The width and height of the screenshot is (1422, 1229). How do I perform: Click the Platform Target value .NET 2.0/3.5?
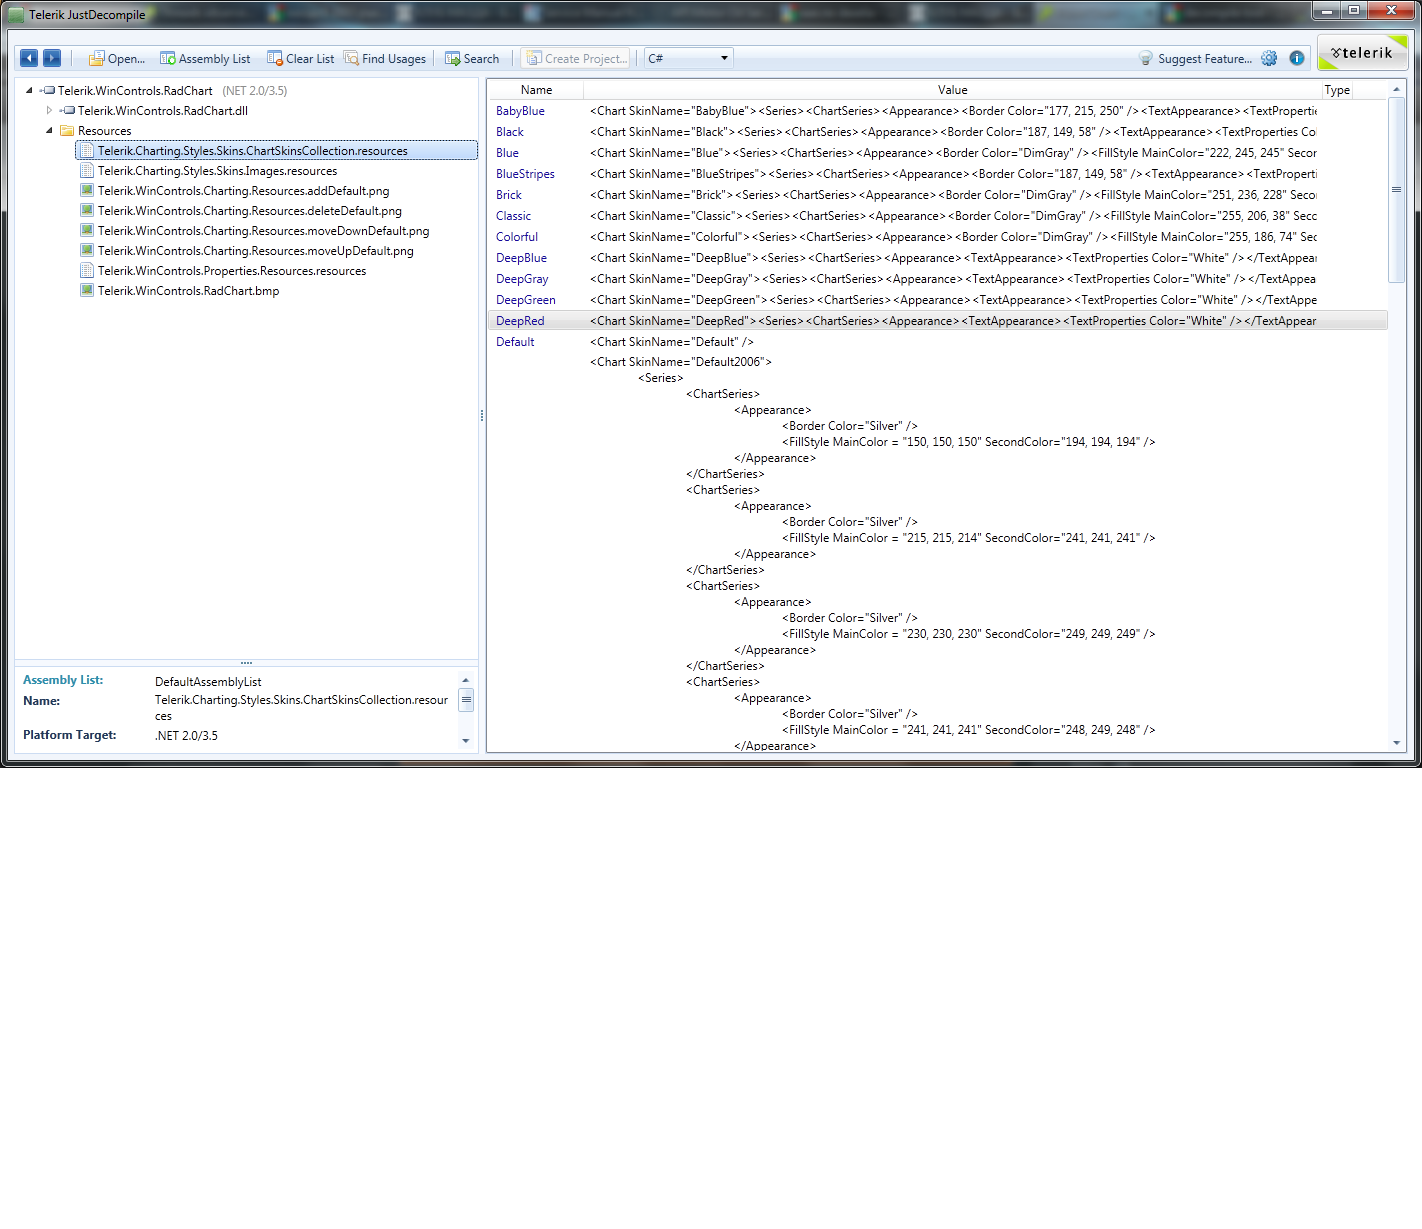pos(186,736)
